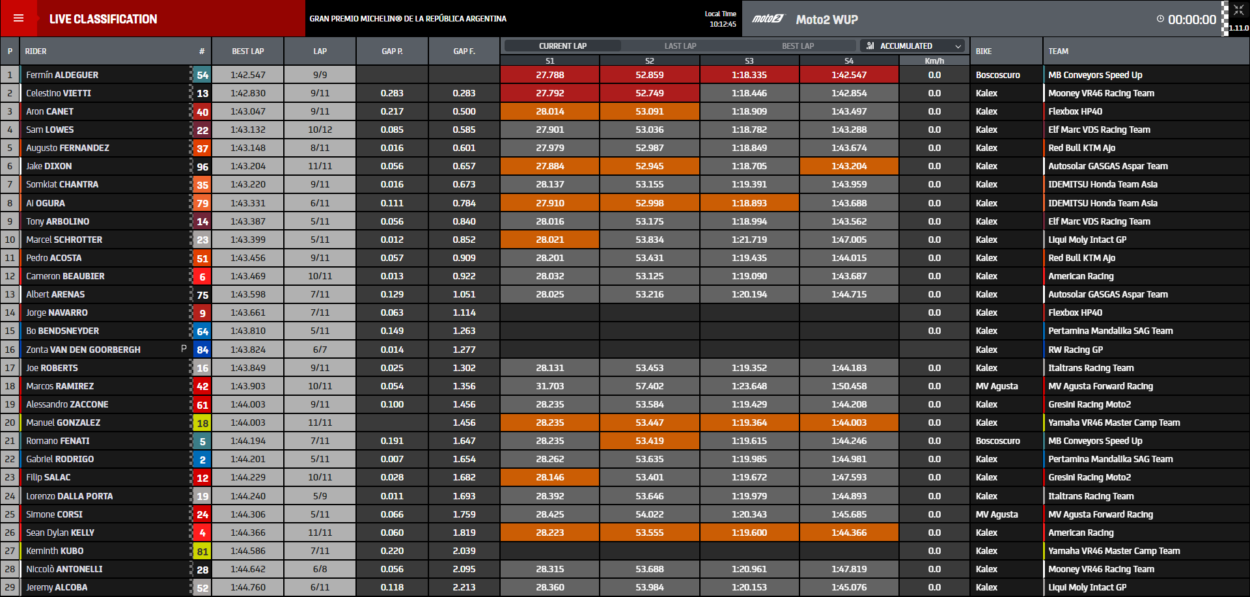
Task: Select rider Manuel Gonzalez
Action: click(63, 423)
